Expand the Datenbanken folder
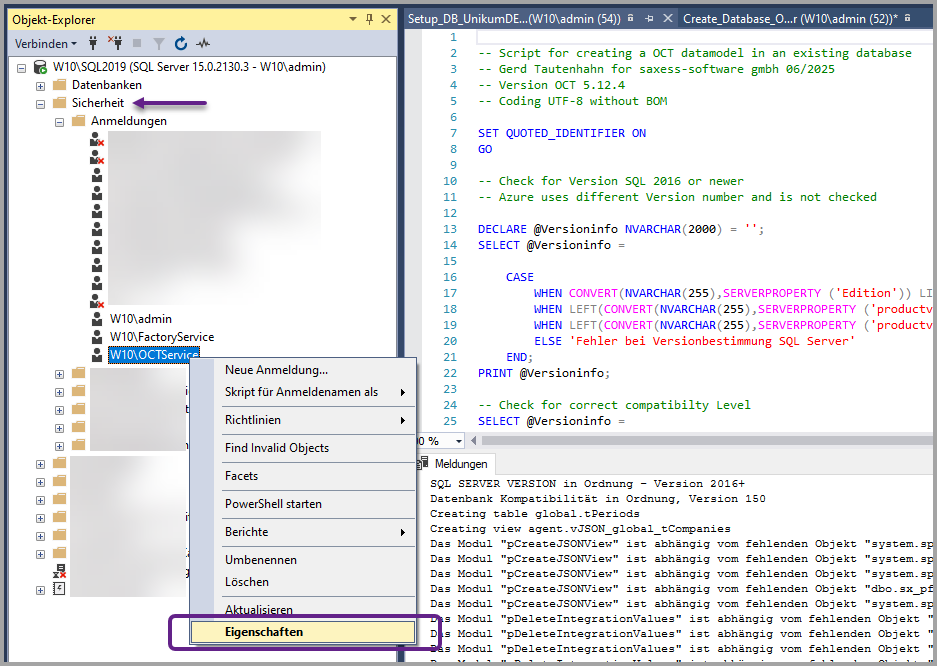Viewport: 937px width, 666px height. 41,85
